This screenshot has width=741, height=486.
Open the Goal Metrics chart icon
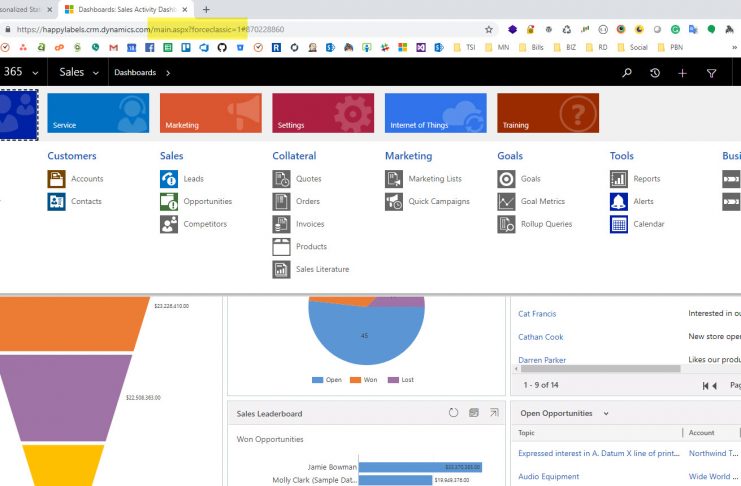pyautogui.click(x=506, y=202)
